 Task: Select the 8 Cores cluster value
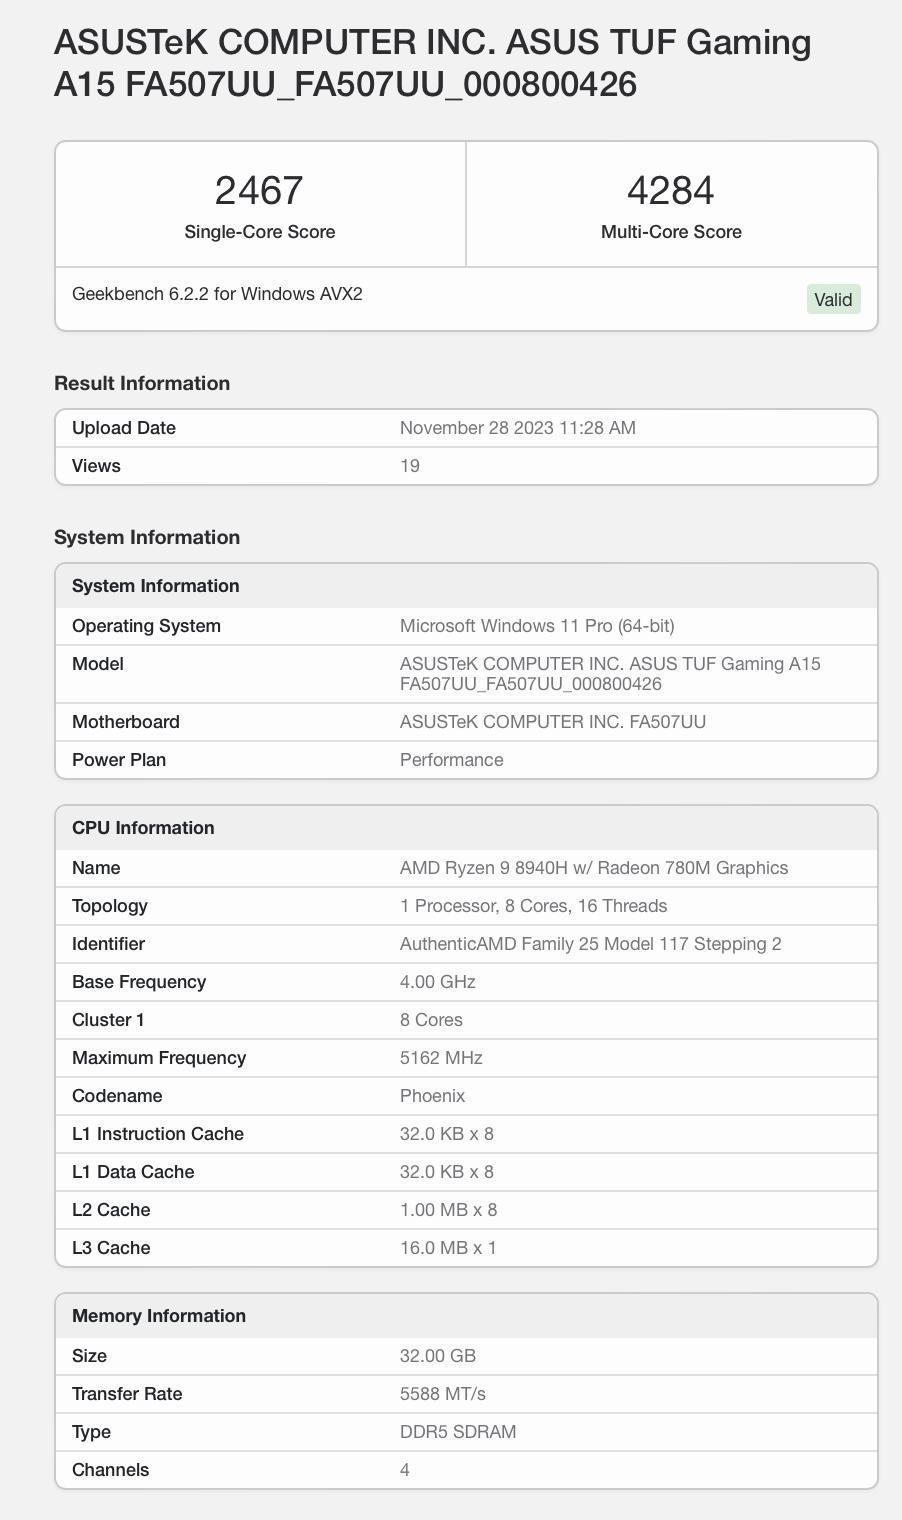431,1020
